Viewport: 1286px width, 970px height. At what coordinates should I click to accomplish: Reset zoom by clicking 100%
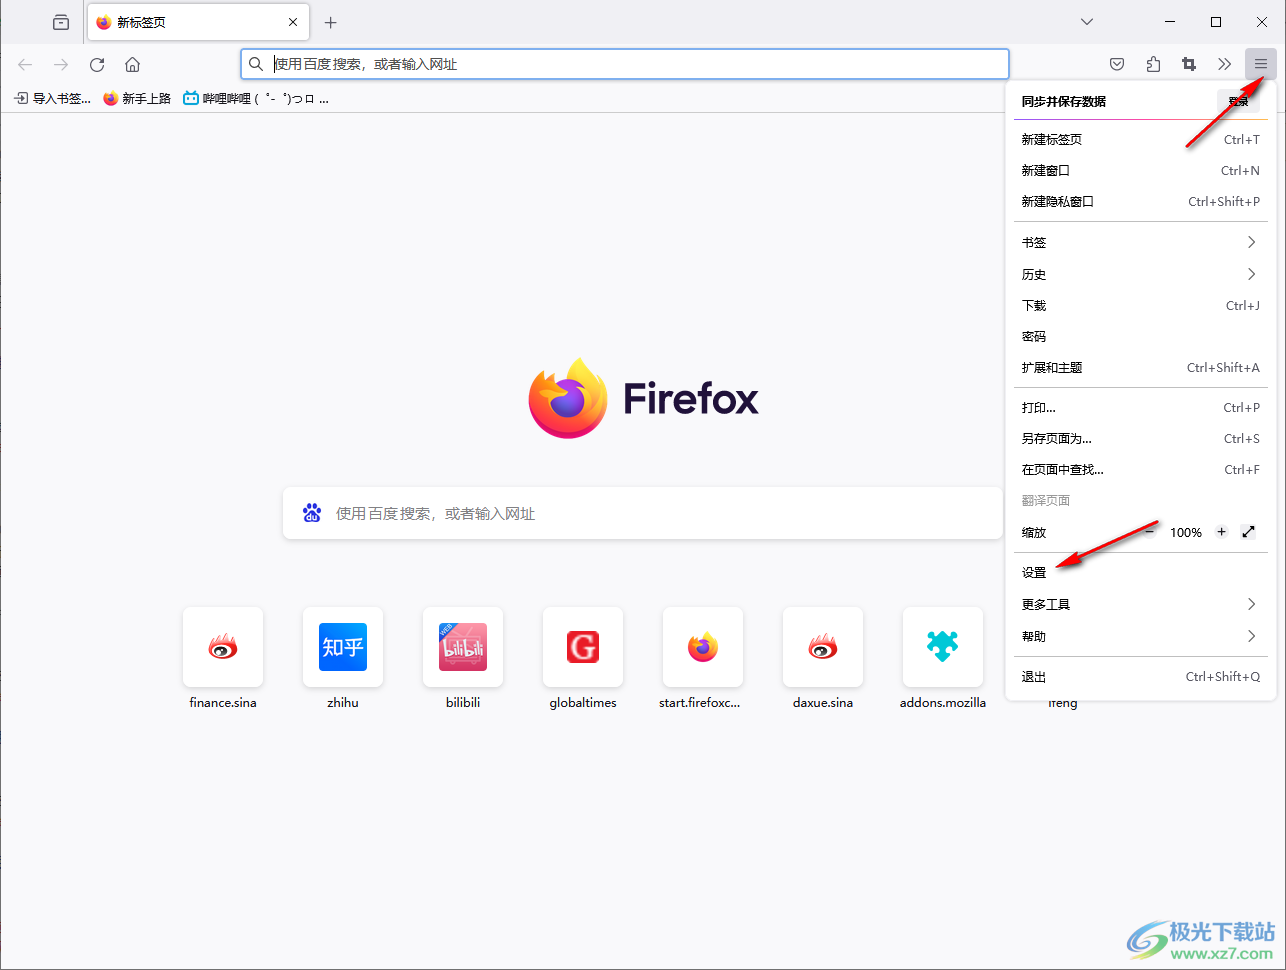click(1186, 532)
